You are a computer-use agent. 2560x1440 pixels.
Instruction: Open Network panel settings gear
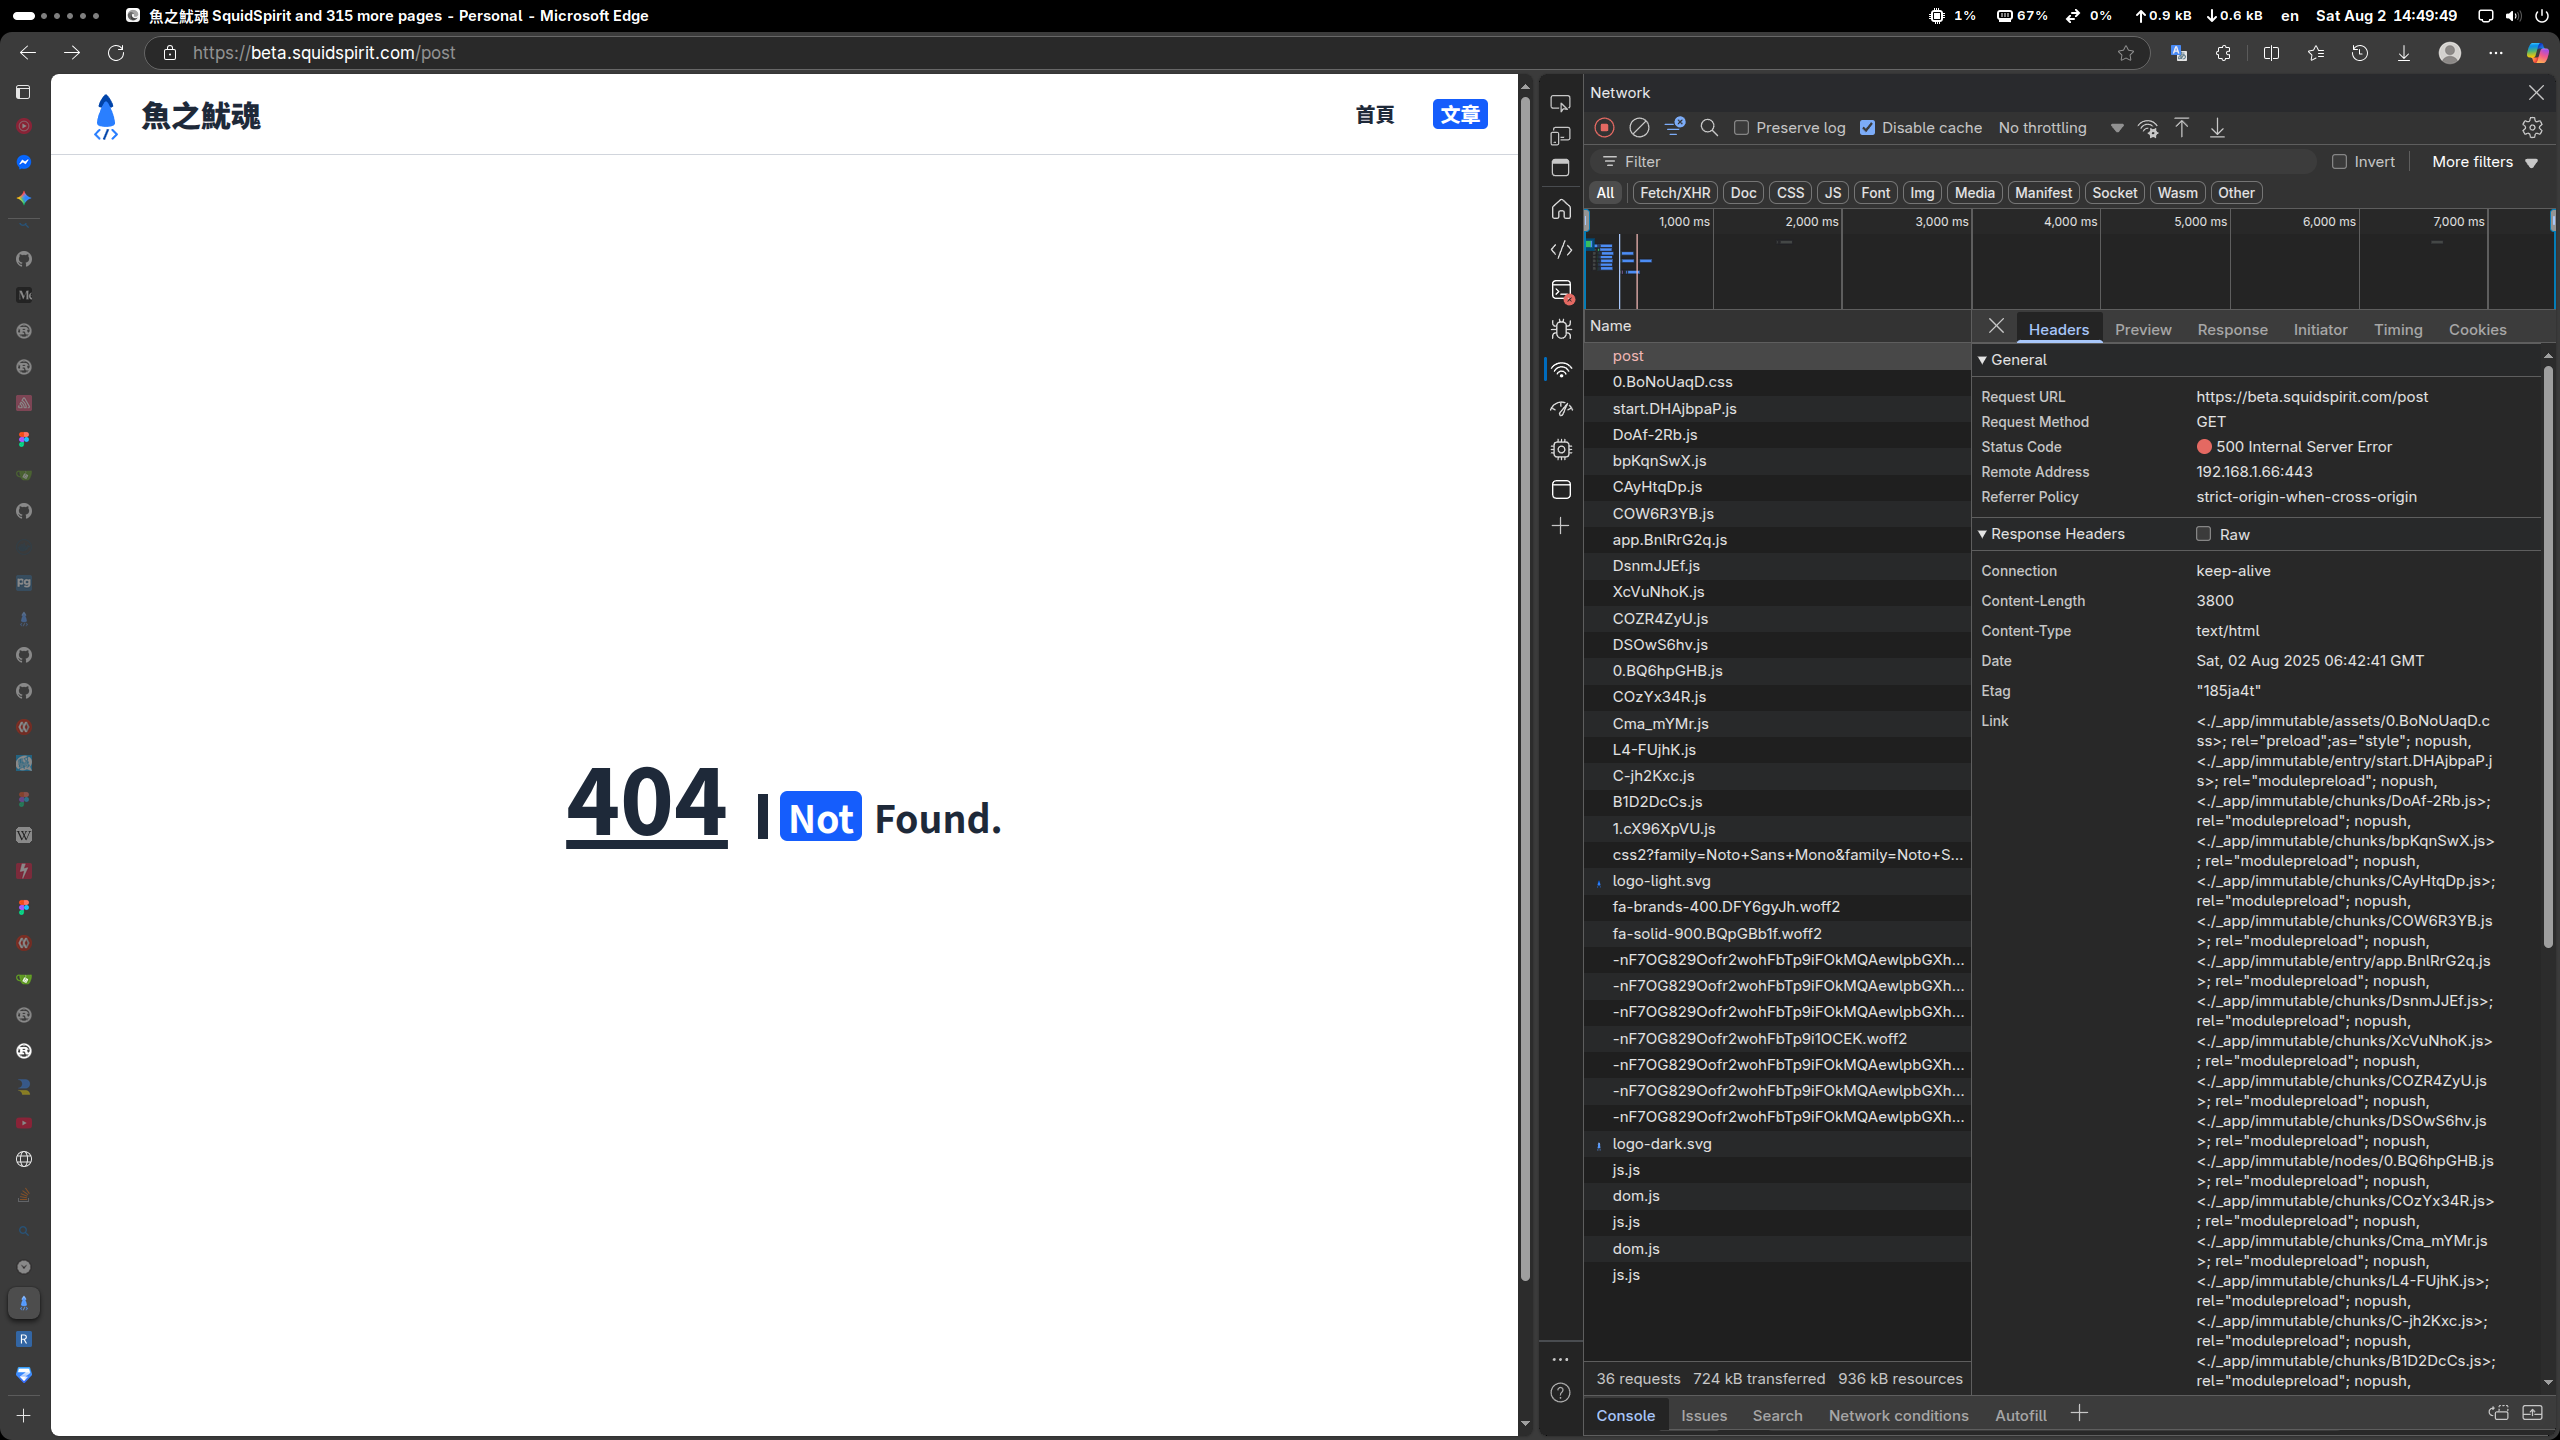[2532, 128]
